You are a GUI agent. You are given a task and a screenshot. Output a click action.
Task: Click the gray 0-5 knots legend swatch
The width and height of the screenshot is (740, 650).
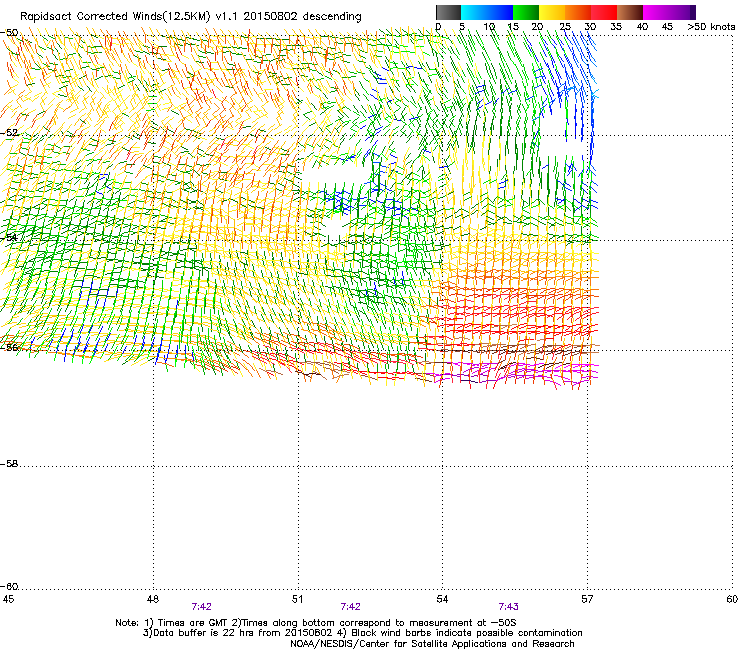[448, 12]
